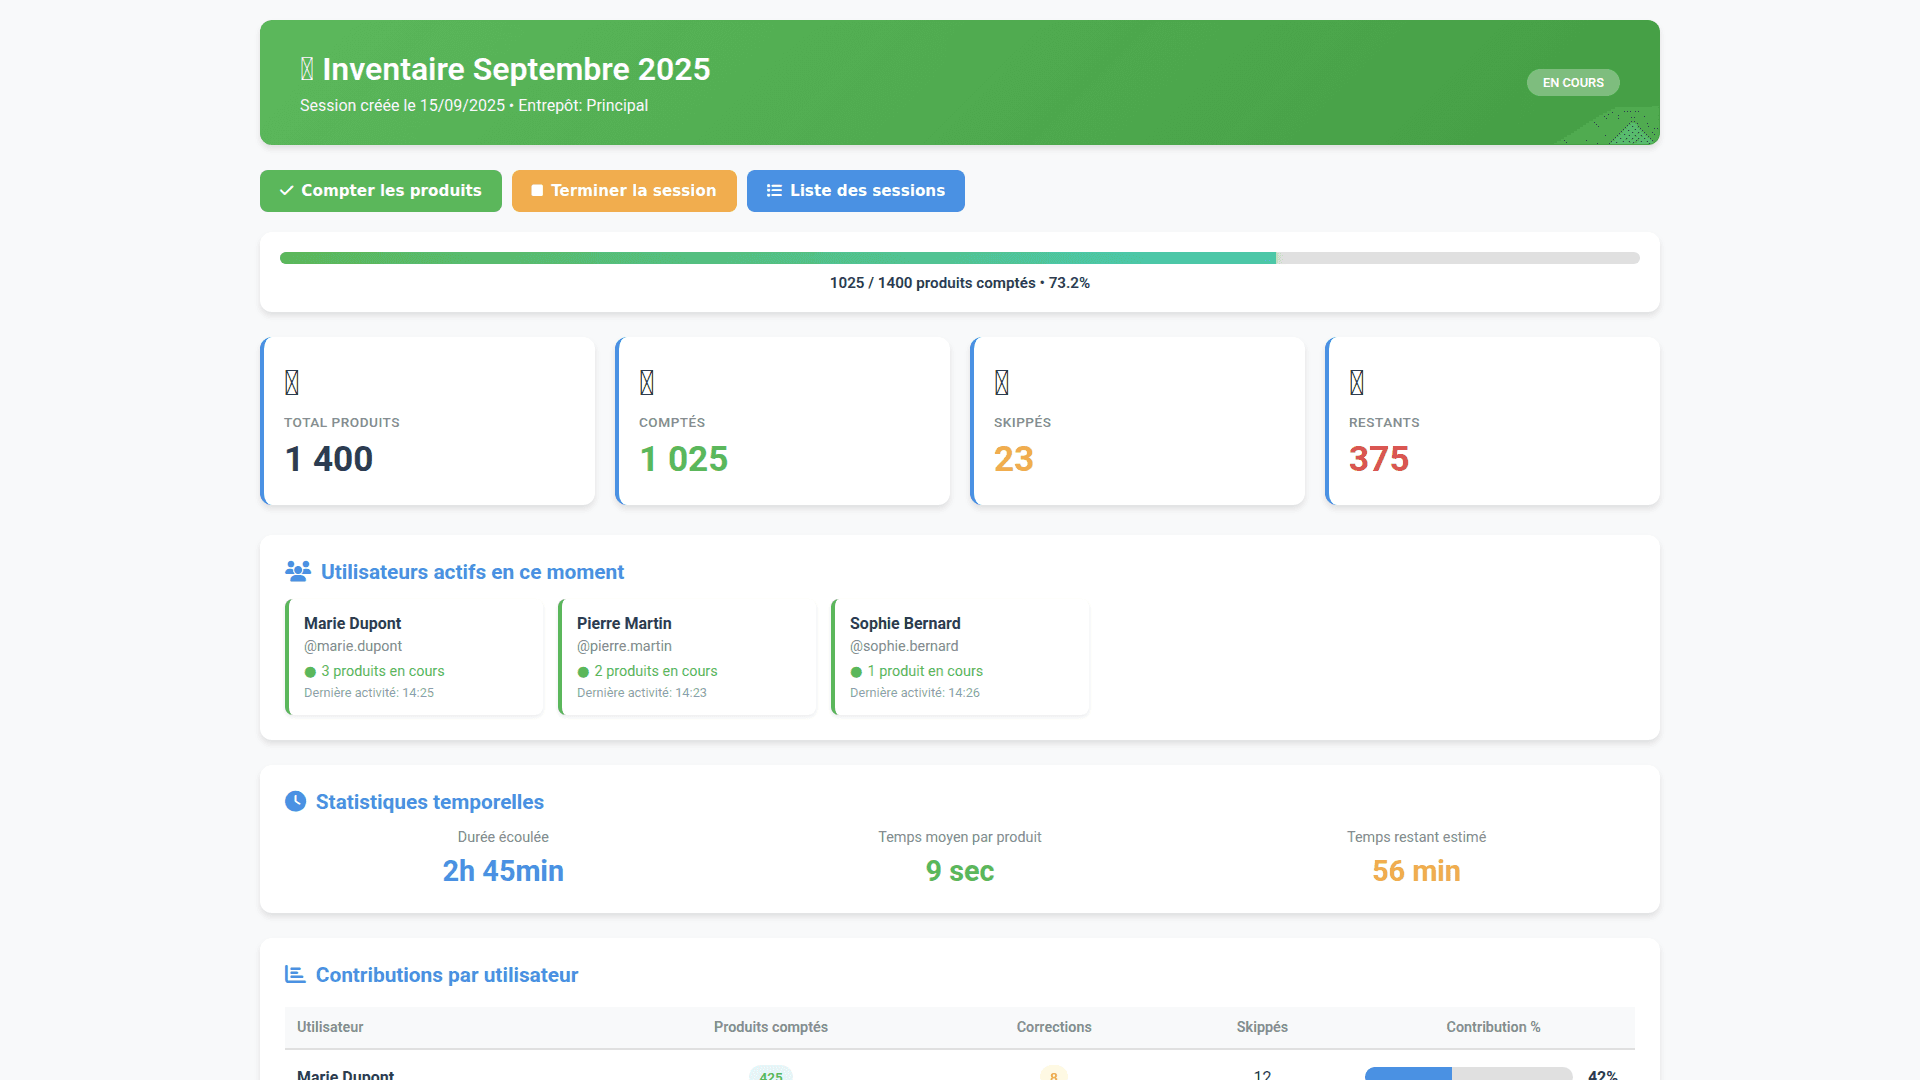Click the stop square icon on Terminer la session
Image resolution: width=1920 pixels, height=1080 pixels.
pos(537,190)
